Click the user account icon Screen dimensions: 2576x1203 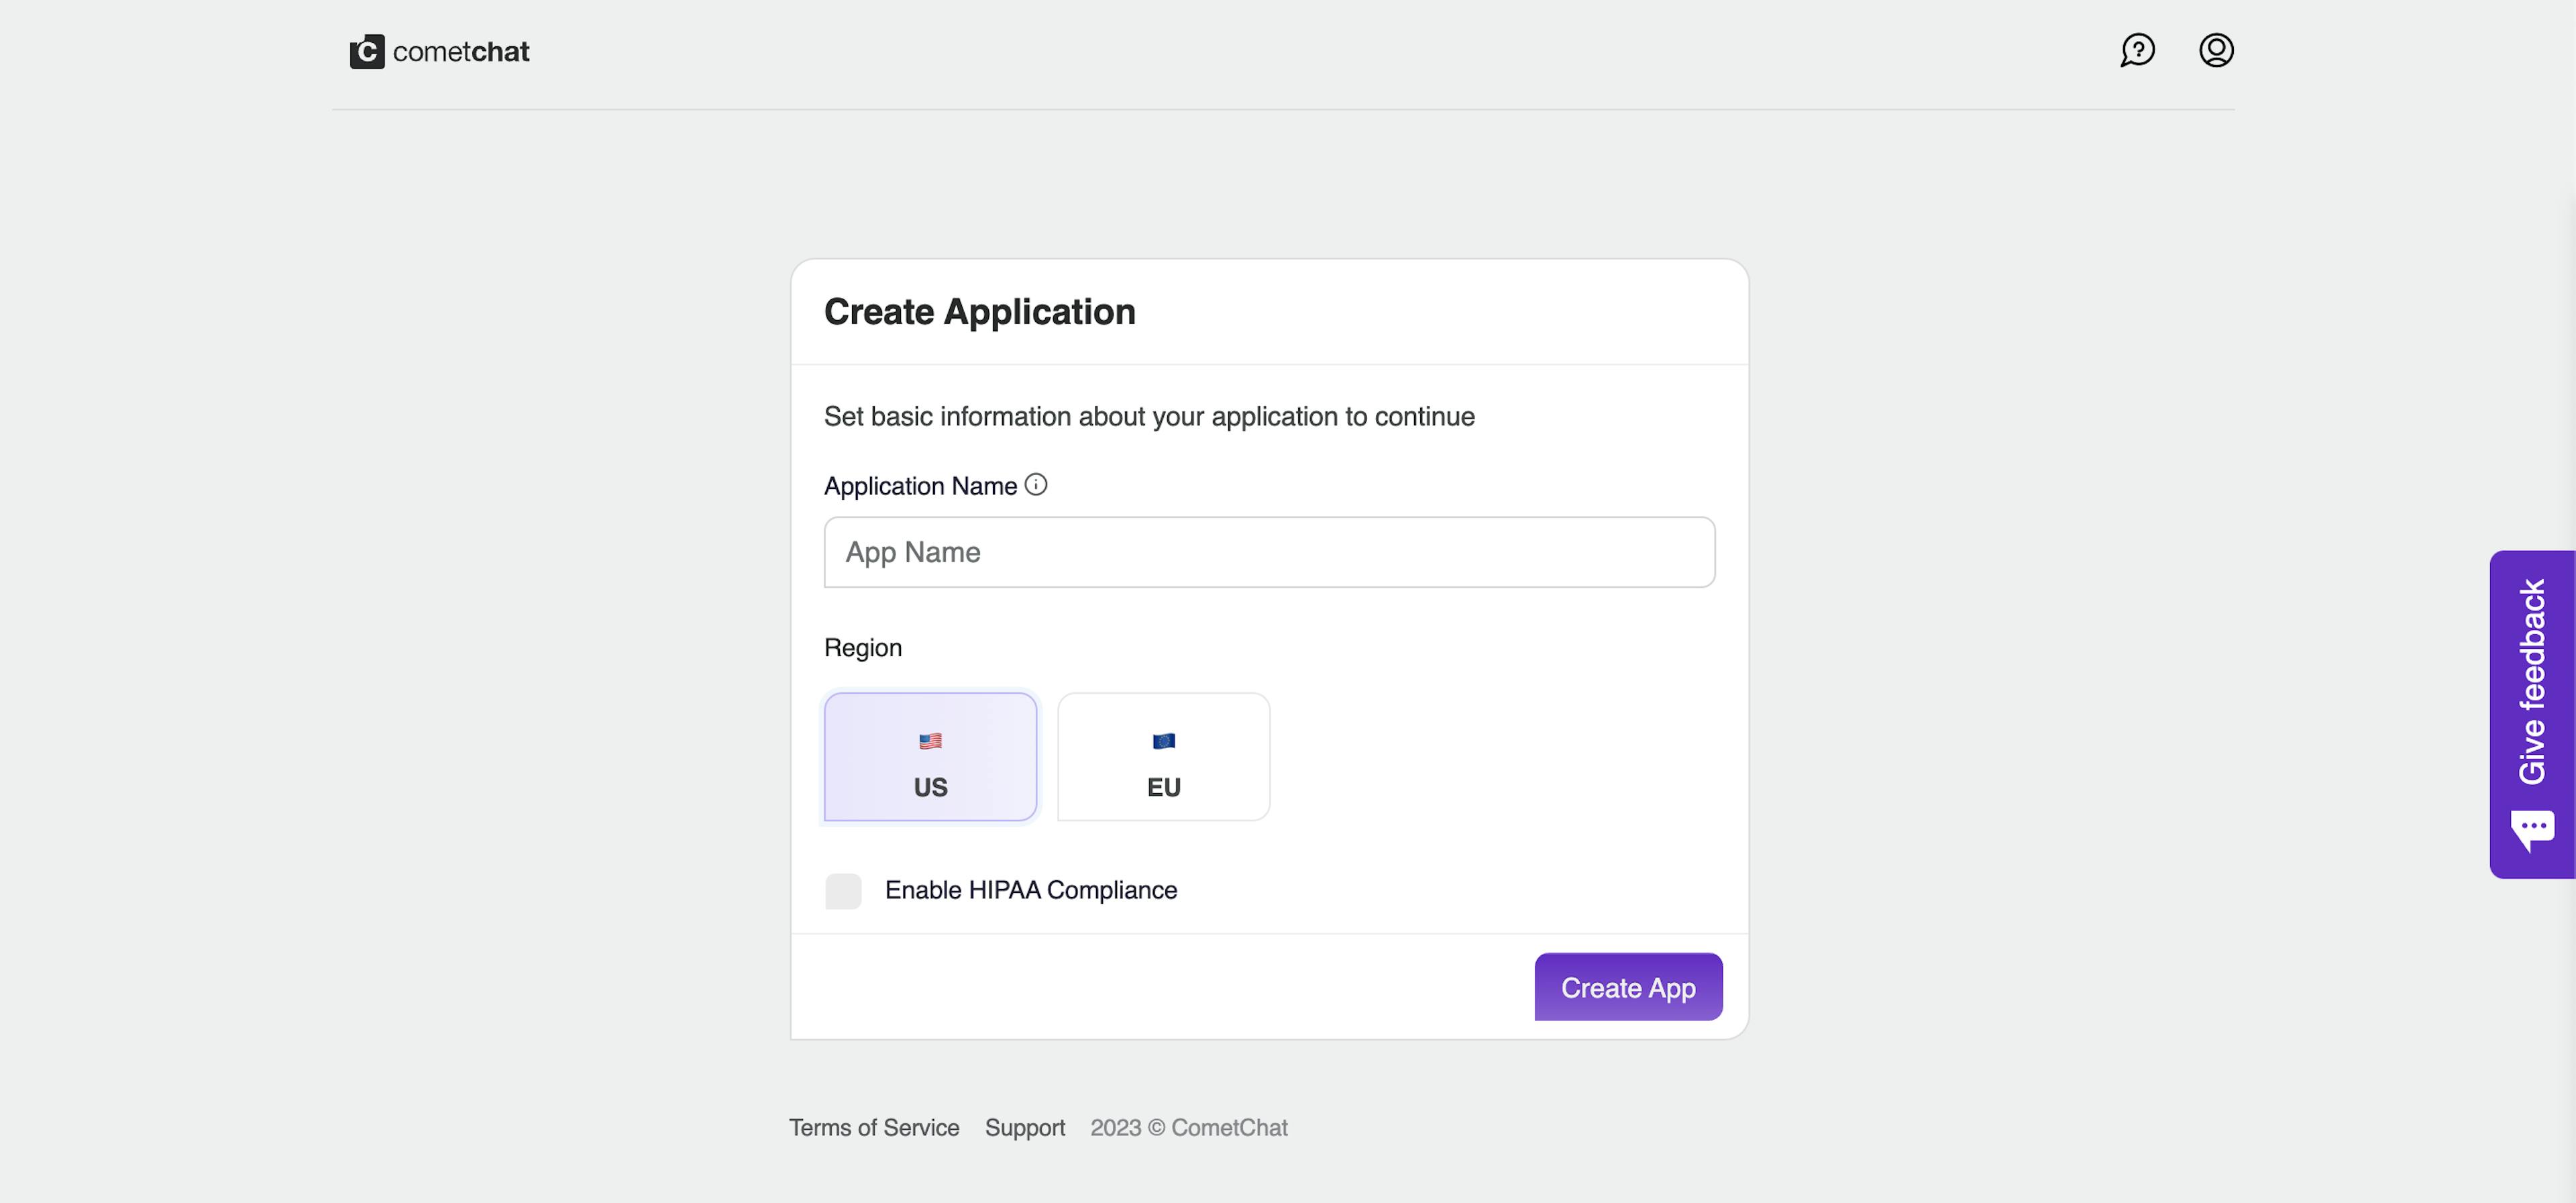coord(2215,50)
